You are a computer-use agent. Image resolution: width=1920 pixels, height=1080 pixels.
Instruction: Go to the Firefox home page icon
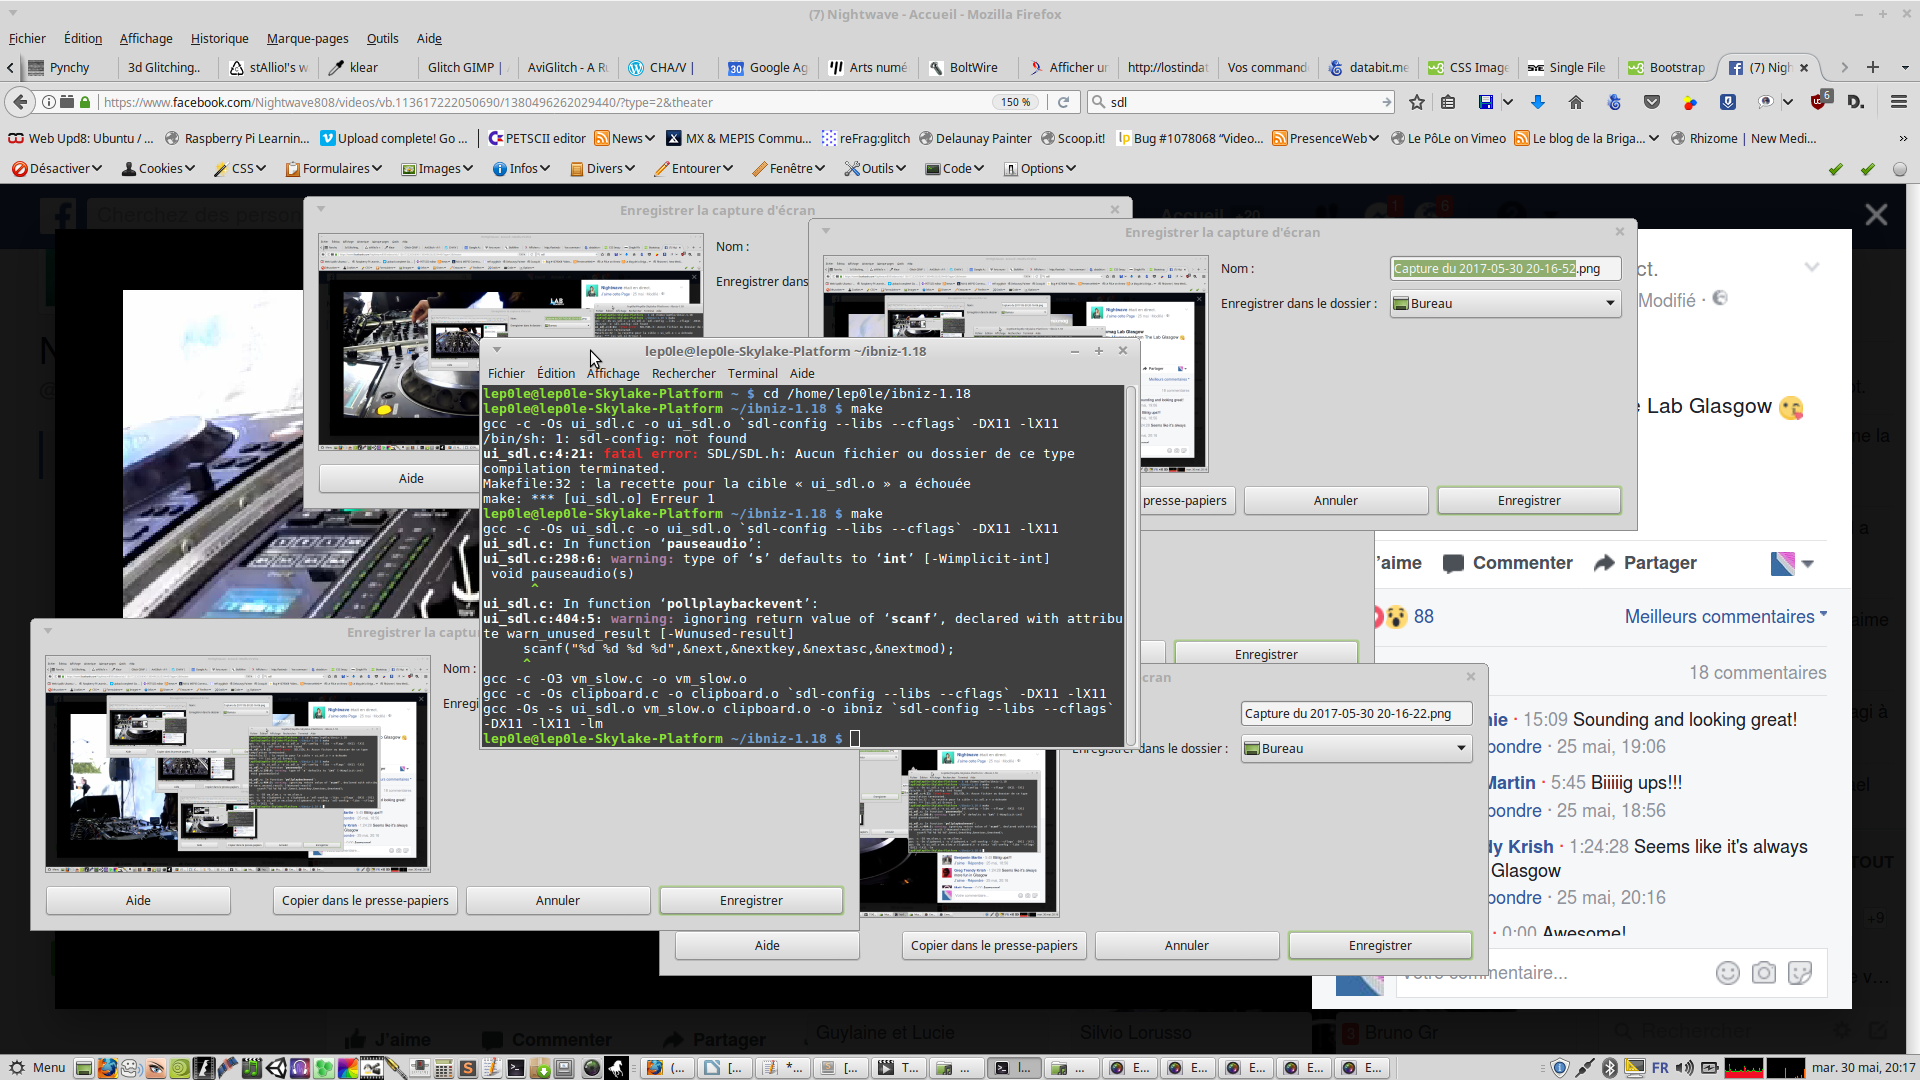(x=1576, y=102)
